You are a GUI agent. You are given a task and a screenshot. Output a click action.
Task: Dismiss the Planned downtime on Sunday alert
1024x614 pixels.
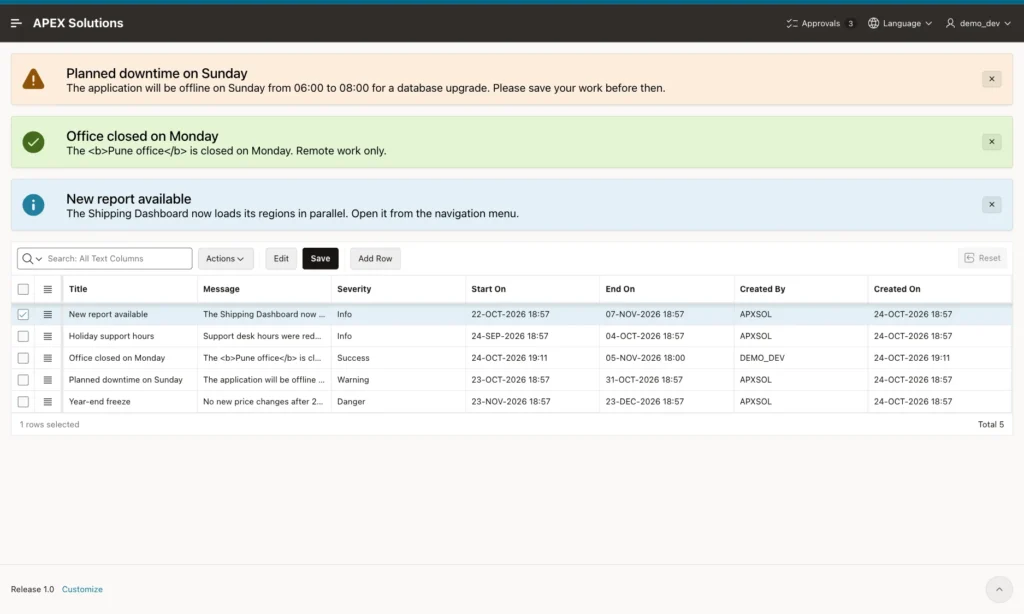click(x=991, y=79)
